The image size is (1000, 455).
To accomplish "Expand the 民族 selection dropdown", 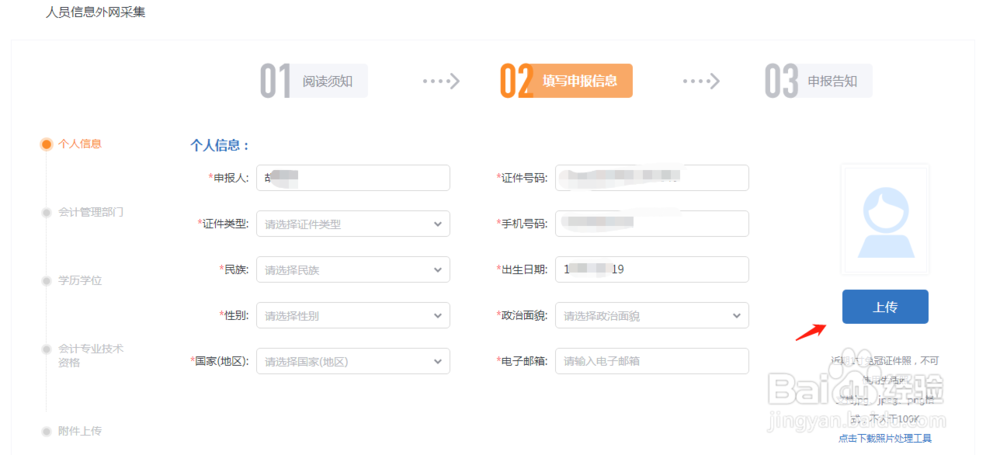I will 353,270.
